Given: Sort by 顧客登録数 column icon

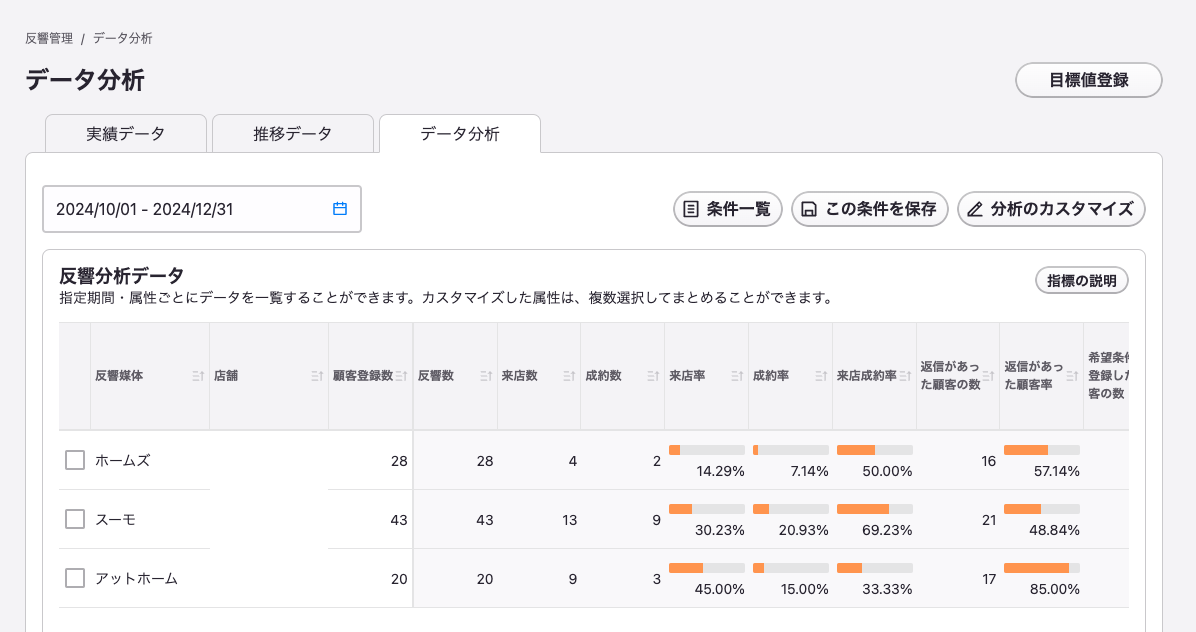Looking at the screenshot, I should tap(401, 376).
